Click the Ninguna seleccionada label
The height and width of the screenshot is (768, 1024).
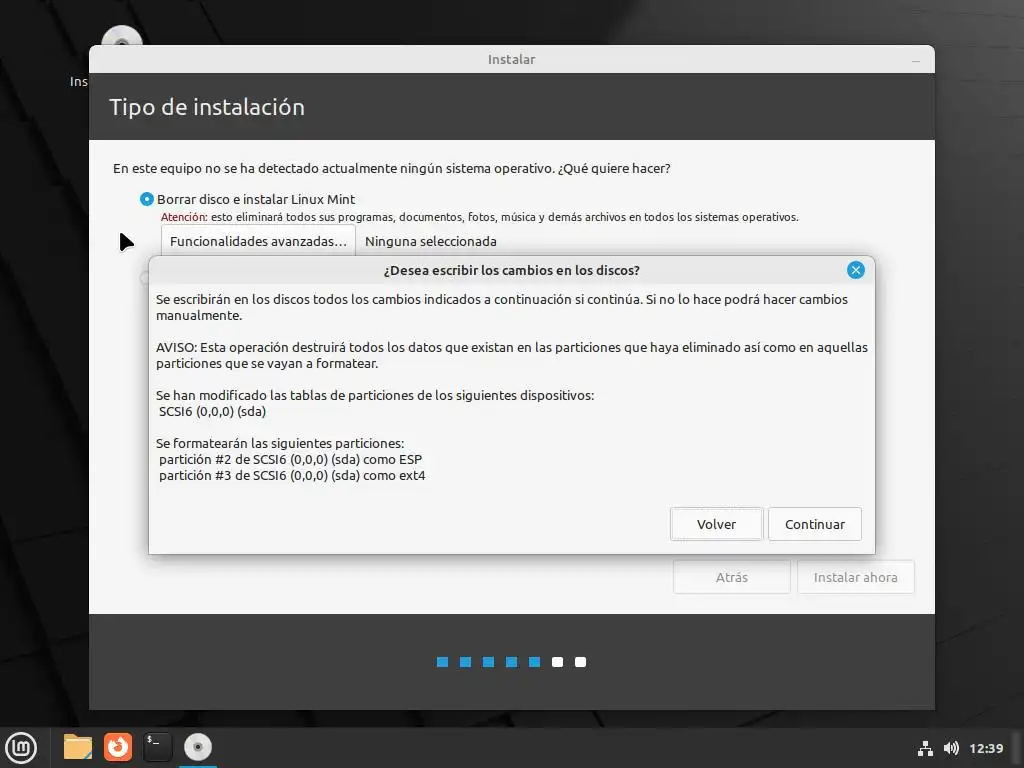(430, 241)
